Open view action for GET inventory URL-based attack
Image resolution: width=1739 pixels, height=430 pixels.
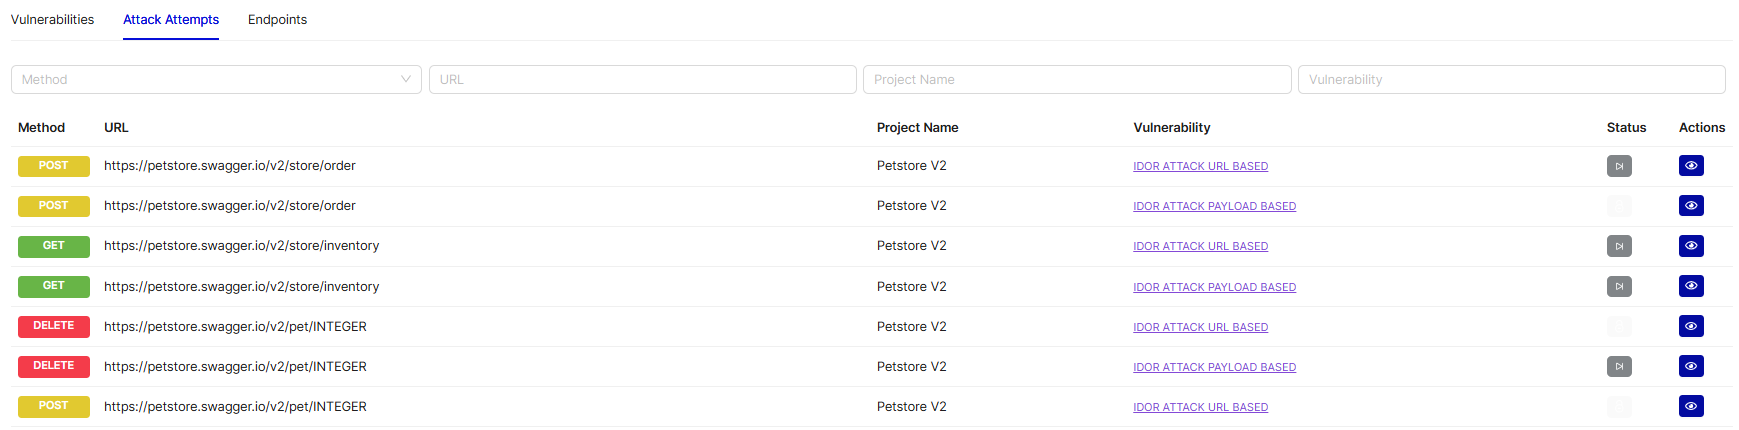1690,246
